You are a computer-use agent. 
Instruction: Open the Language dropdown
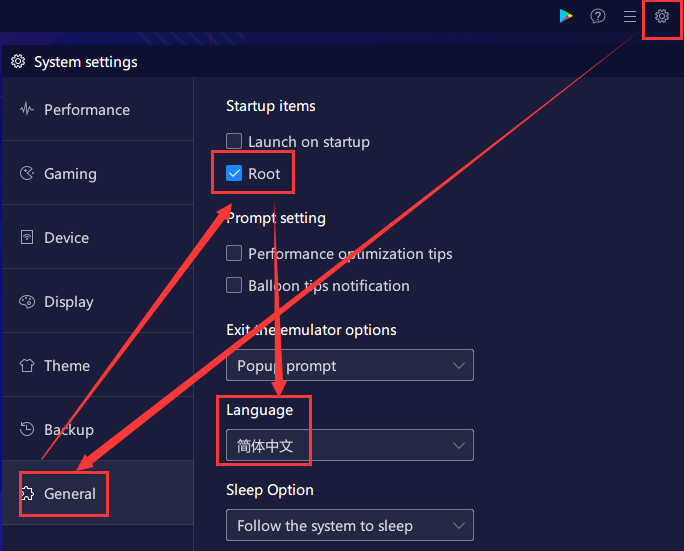point(350,445)
